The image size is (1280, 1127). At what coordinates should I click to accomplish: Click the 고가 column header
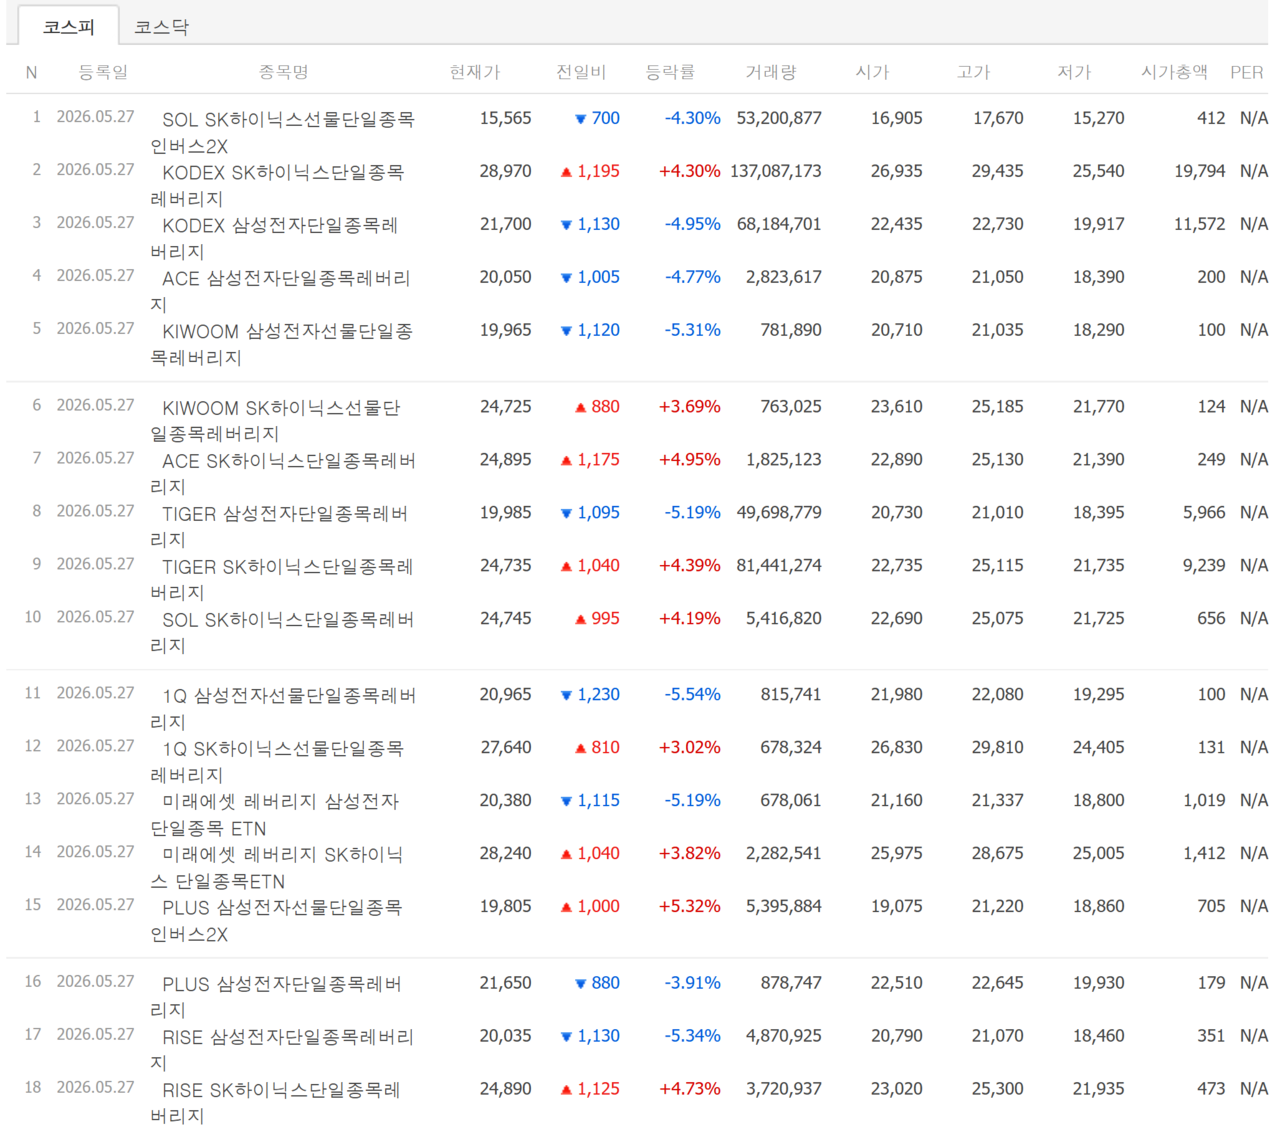point(973,72)
